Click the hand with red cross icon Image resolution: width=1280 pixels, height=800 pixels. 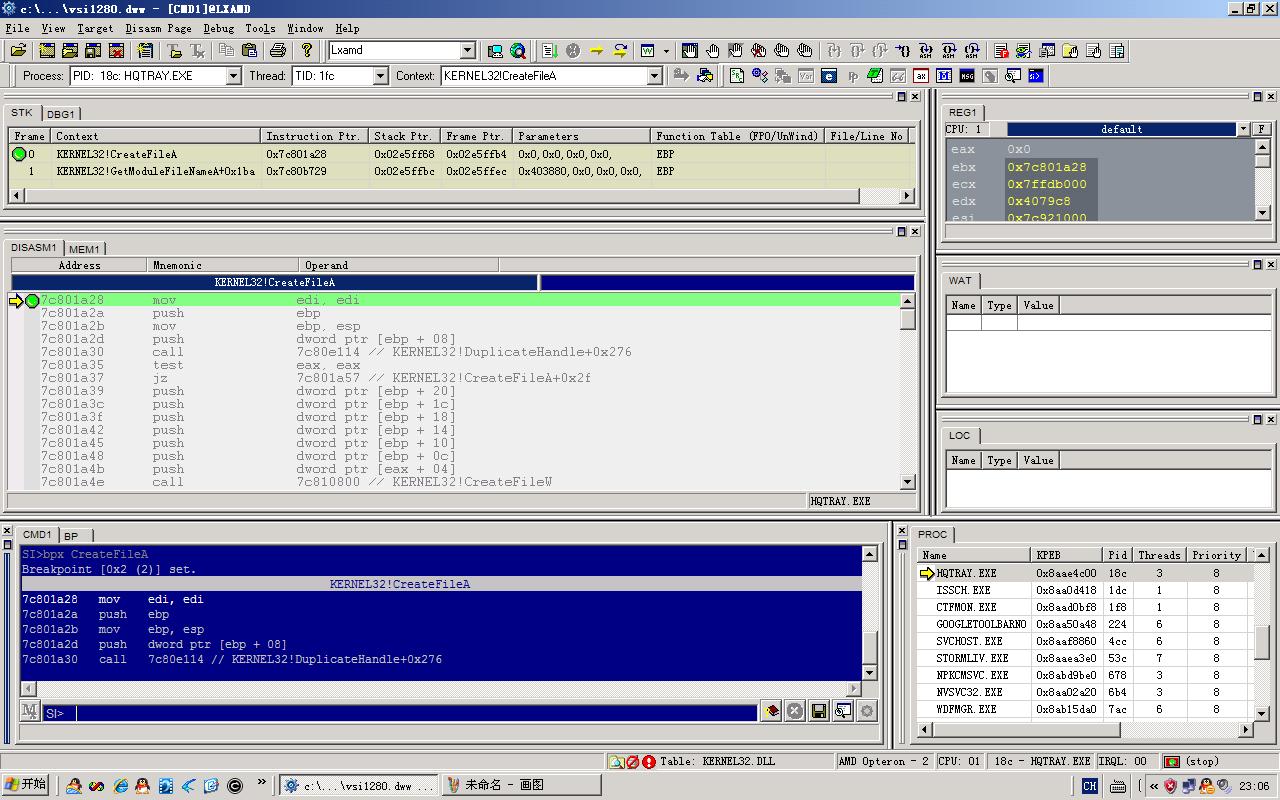(x=759, y=50)
